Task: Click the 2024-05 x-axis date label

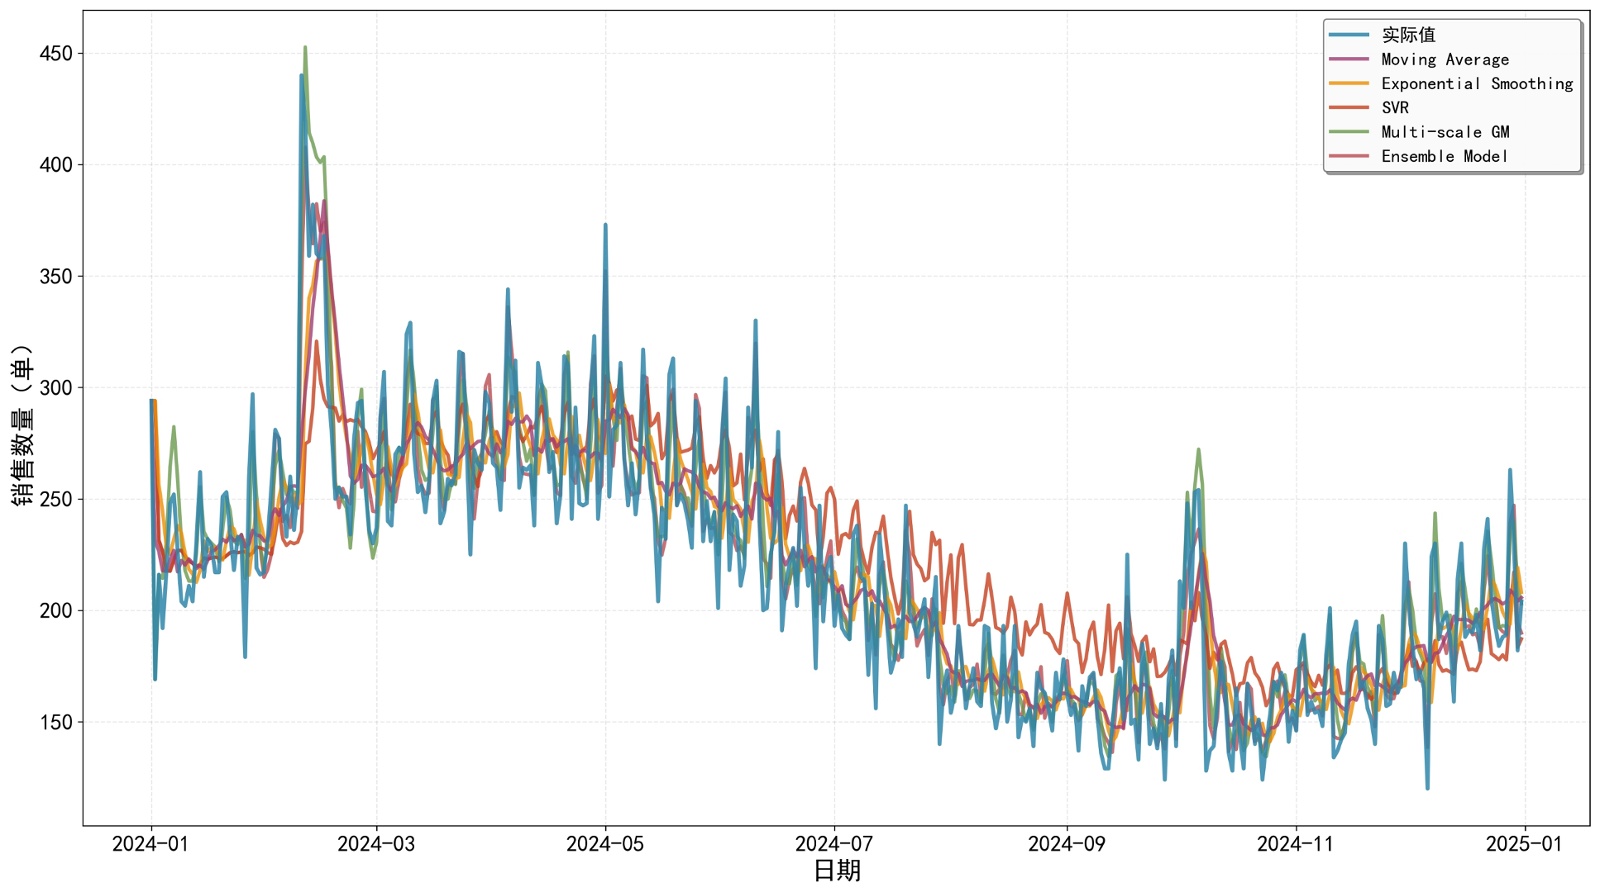Action: (x=605, y=844)
